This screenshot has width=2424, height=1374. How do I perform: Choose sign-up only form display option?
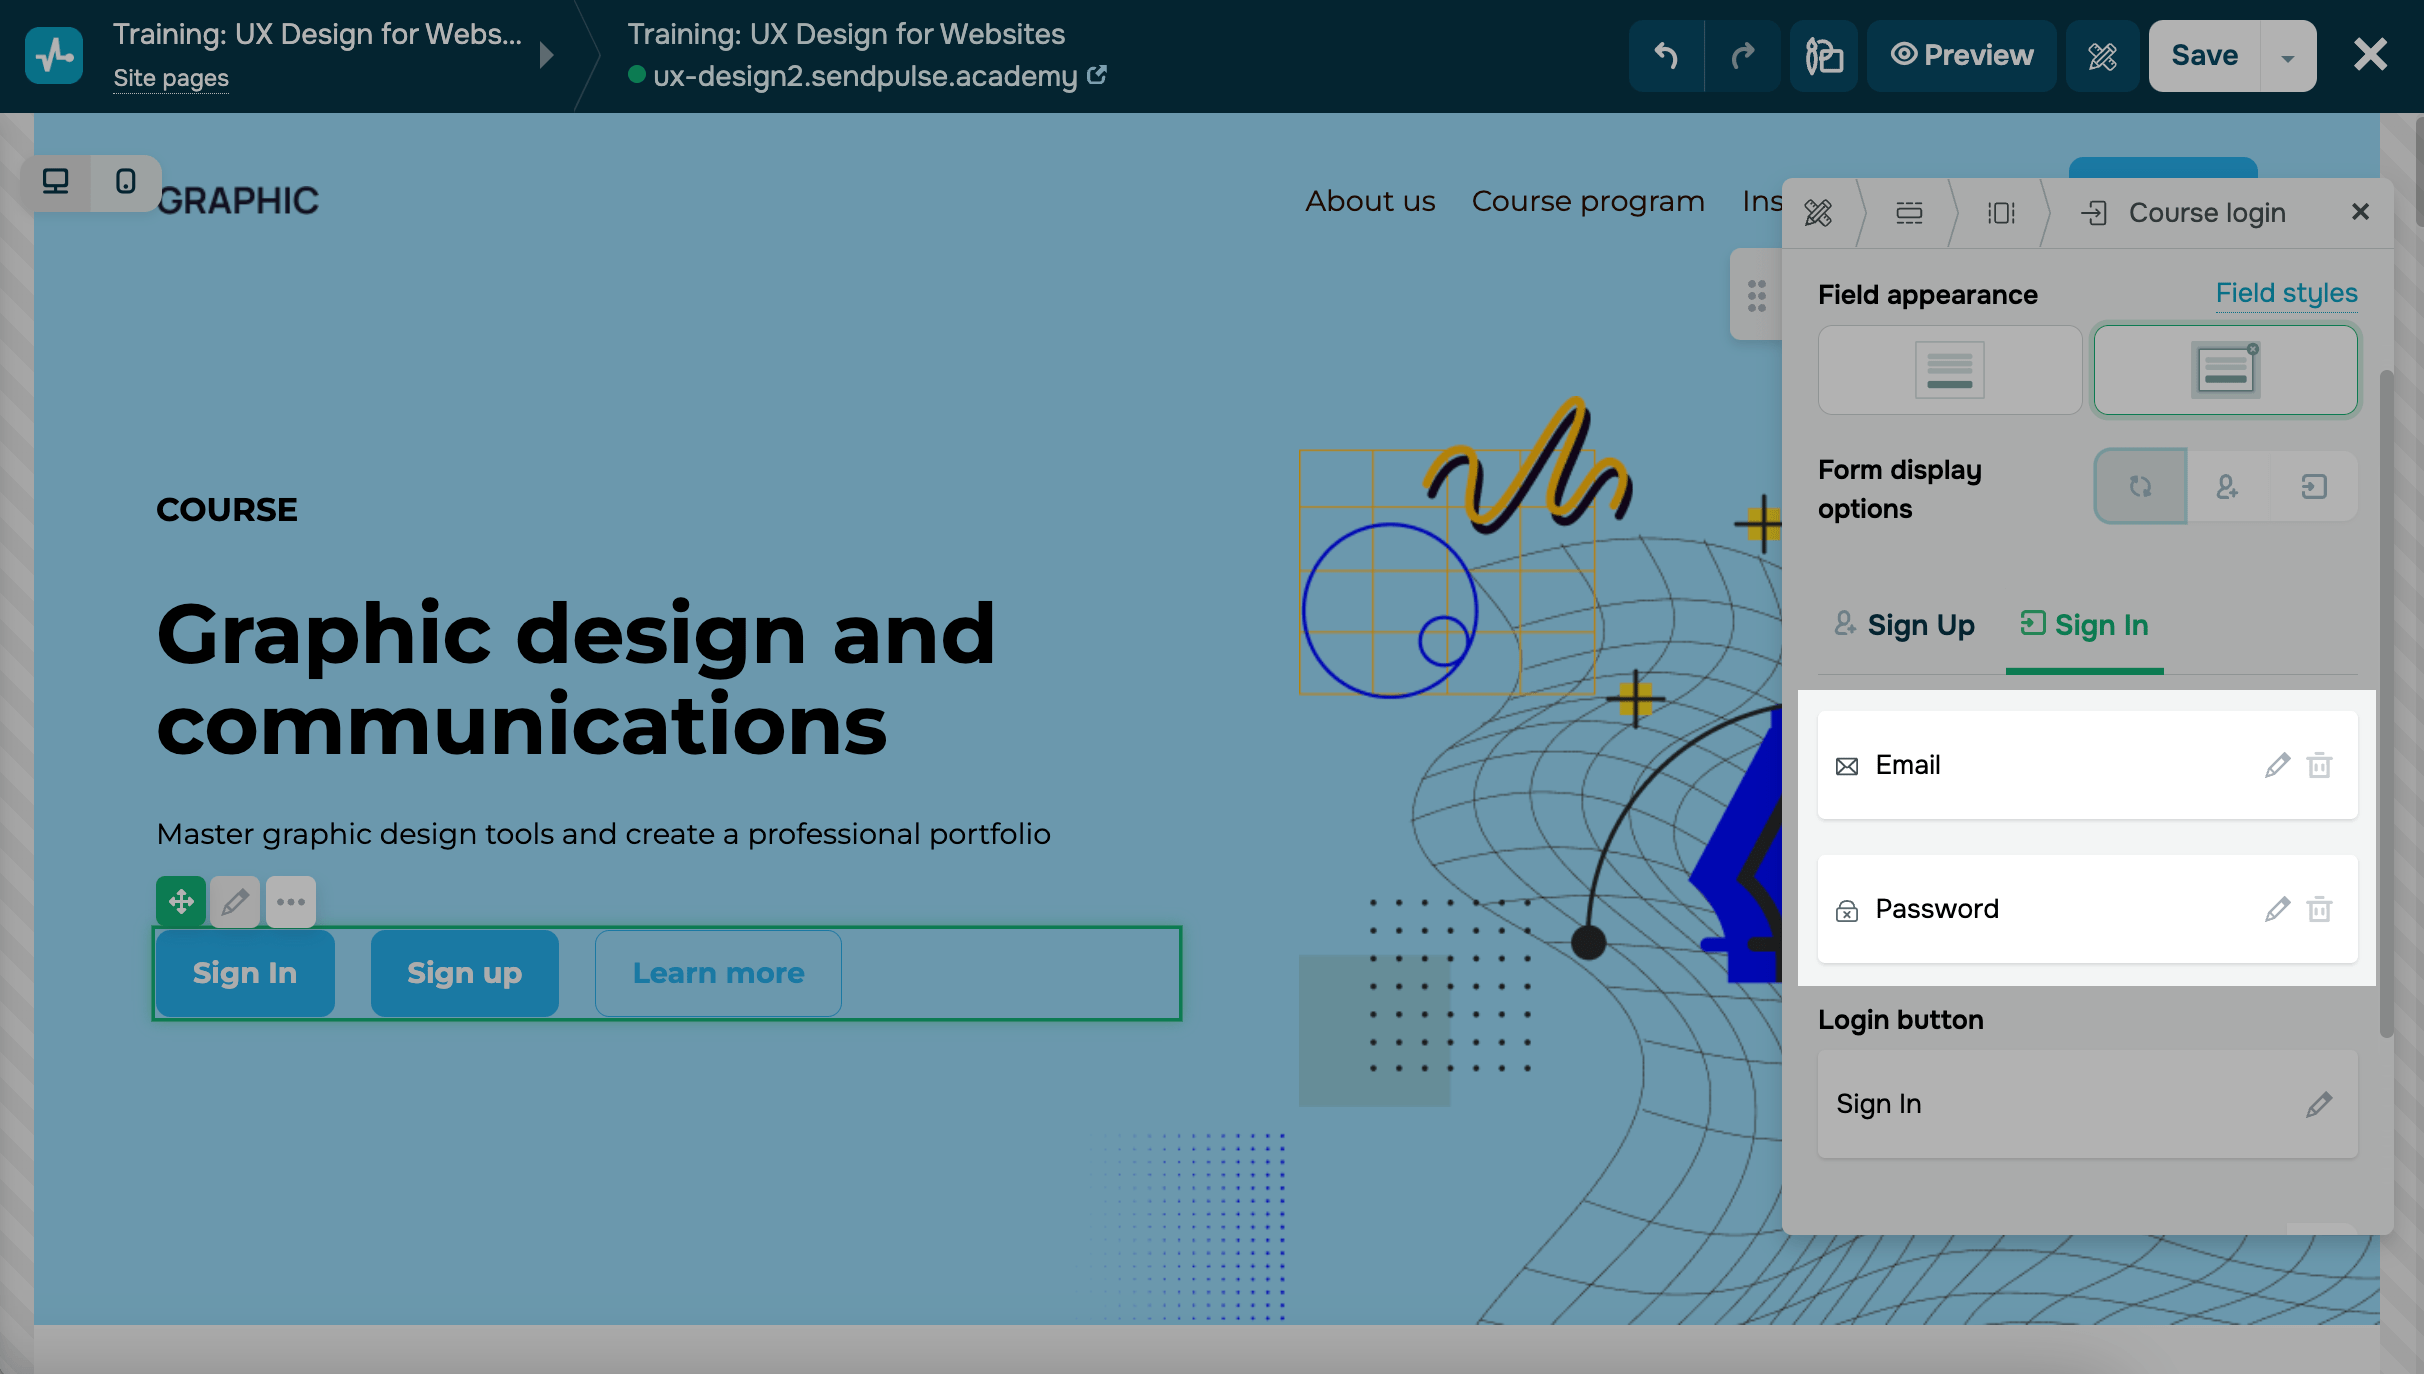[2227, 487]
